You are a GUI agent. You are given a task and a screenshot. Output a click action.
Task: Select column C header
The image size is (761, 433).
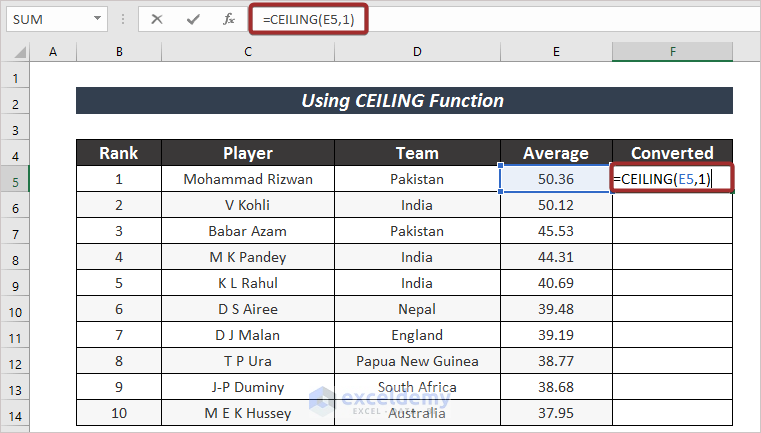pyautogui.click(x=246, y=52)
